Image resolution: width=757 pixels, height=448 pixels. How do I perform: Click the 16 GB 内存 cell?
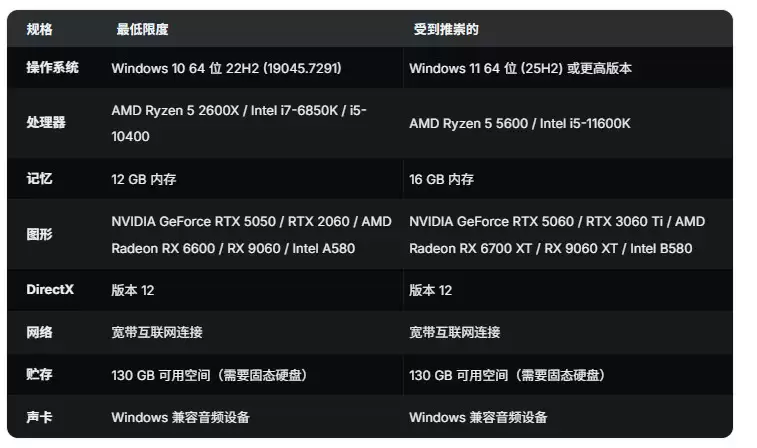[442, 179]
